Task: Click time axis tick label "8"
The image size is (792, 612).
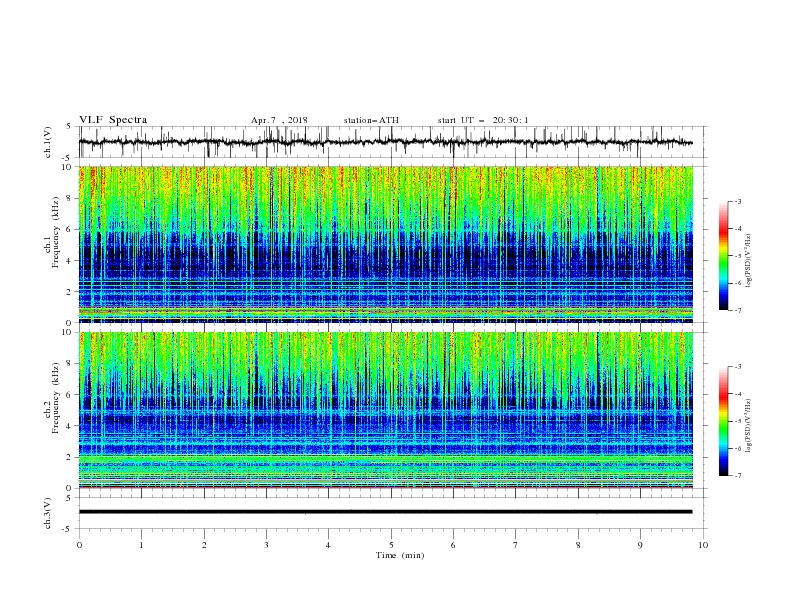Action: pos(578,545)
